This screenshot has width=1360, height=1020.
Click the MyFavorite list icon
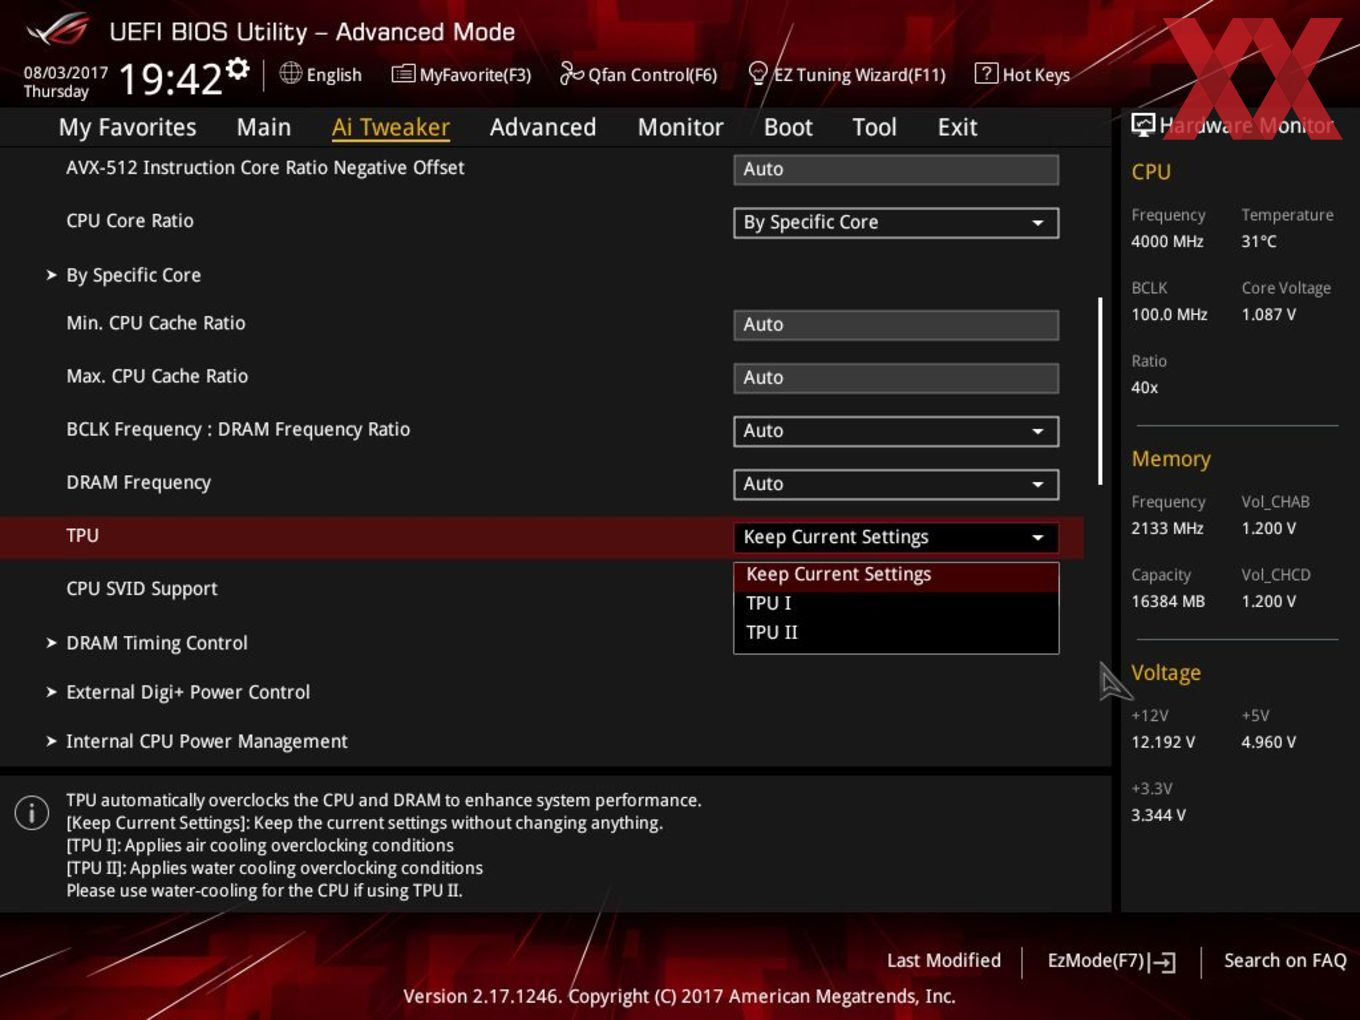click(x=402, y=74)
